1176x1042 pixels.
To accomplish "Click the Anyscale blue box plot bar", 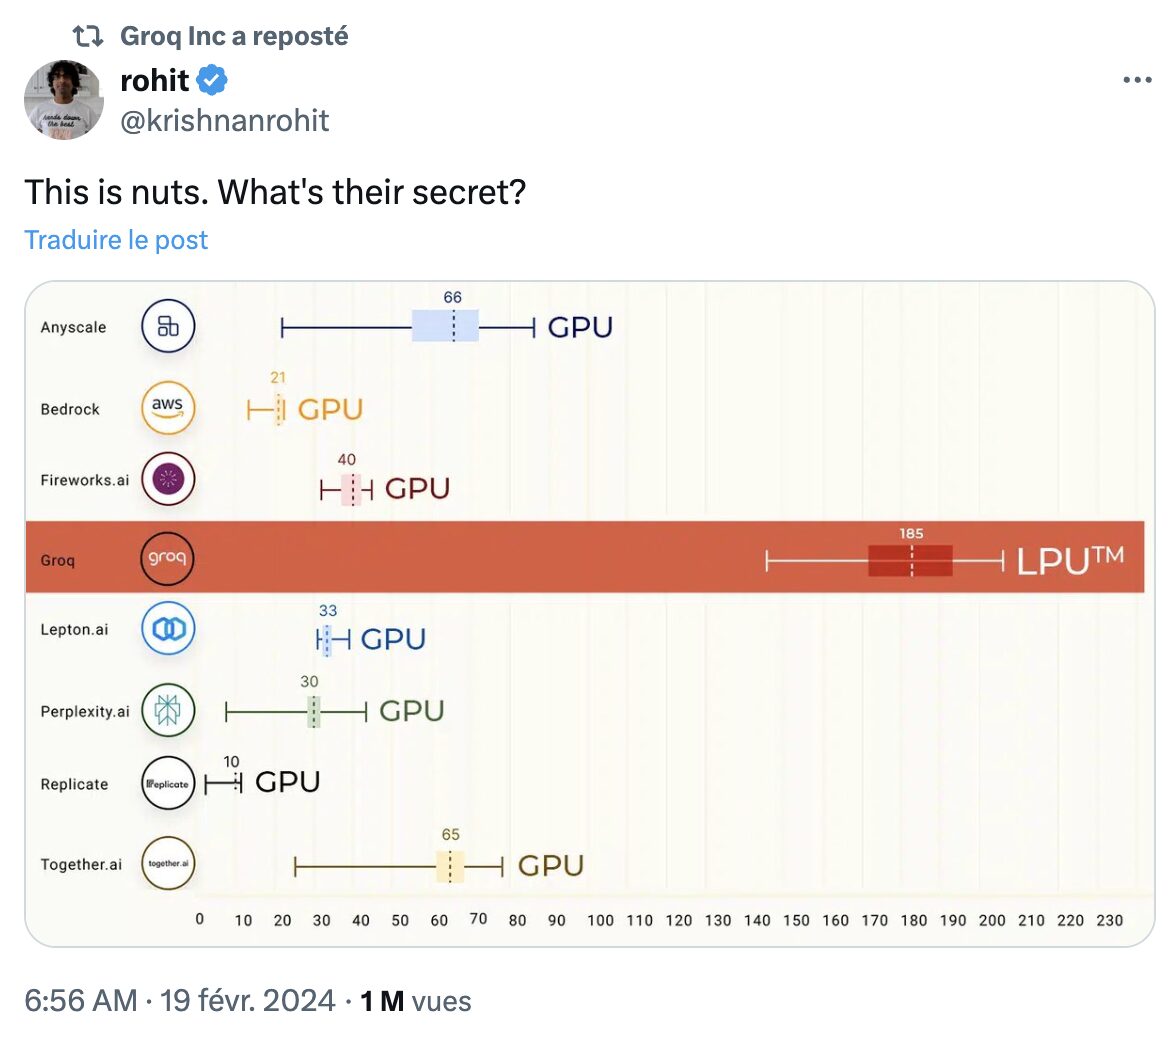I will pyautogui.click(x=445, y=327).
